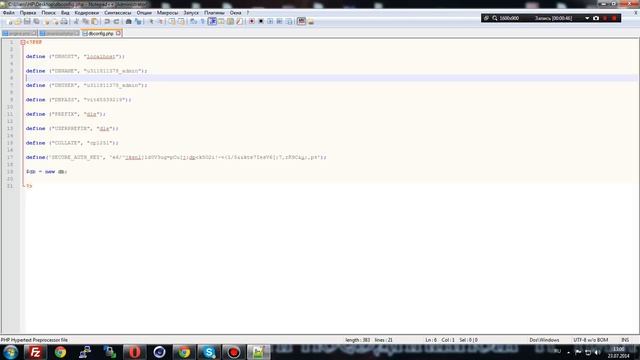Toggle the highlighted Indent Guide icon
This screenshot has height=360, width=640.
coord(212,21)
